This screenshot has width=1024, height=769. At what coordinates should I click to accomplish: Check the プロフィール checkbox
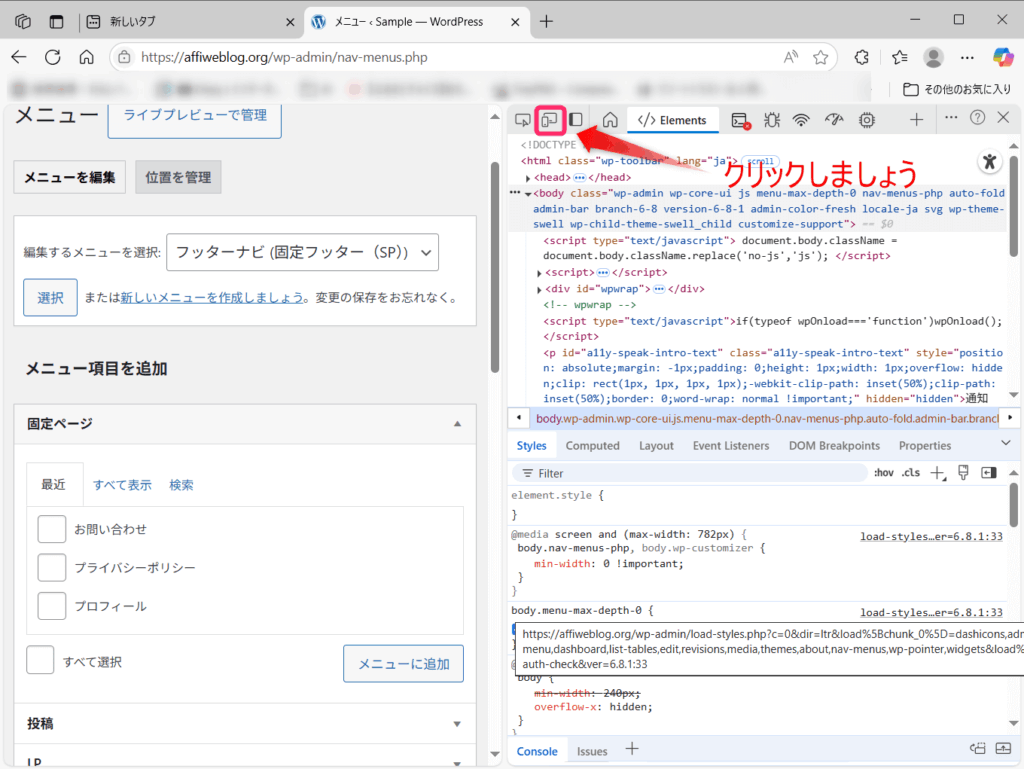(x=52, y=606)
